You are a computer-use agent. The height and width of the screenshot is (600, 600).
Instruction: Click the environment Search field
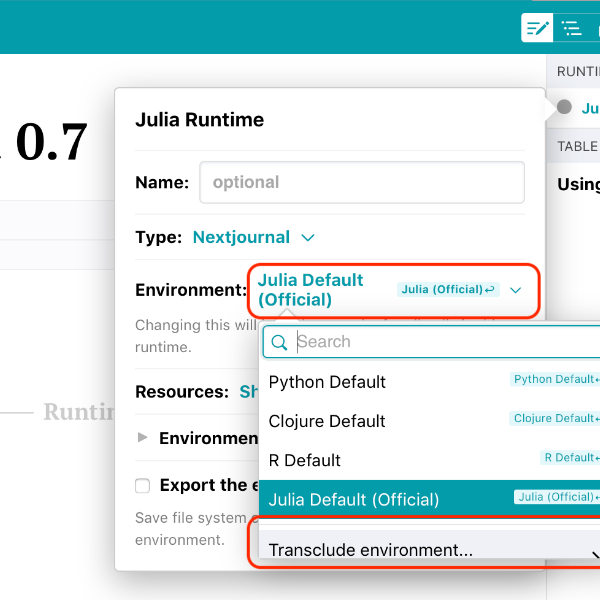tap(440, 342)
